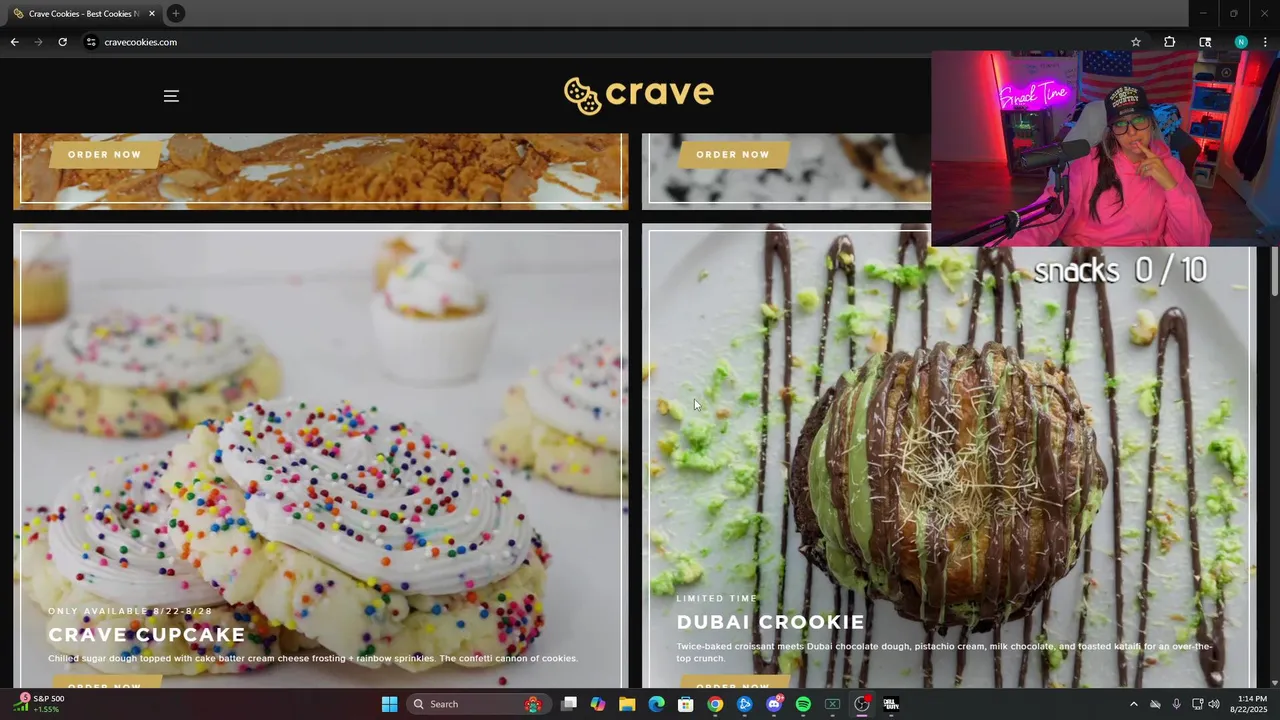
Task: Click the ONLY AVAILABLE 8/22-8/28 label
Action: point(130,611)
